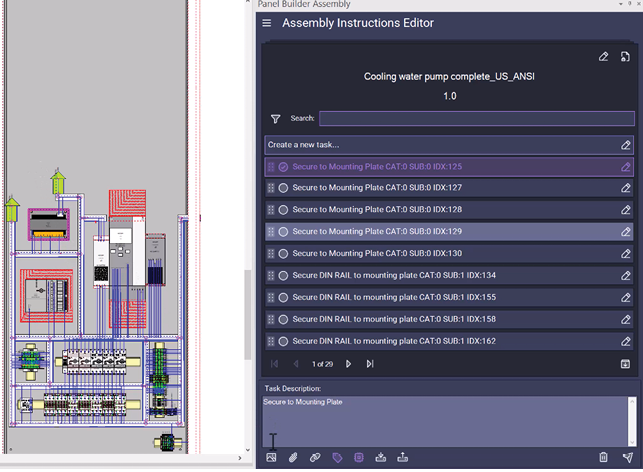Screen dimensions: 643x472
Task: Click the filter funnel icon beside Search
Action: (x=275, y=118)
